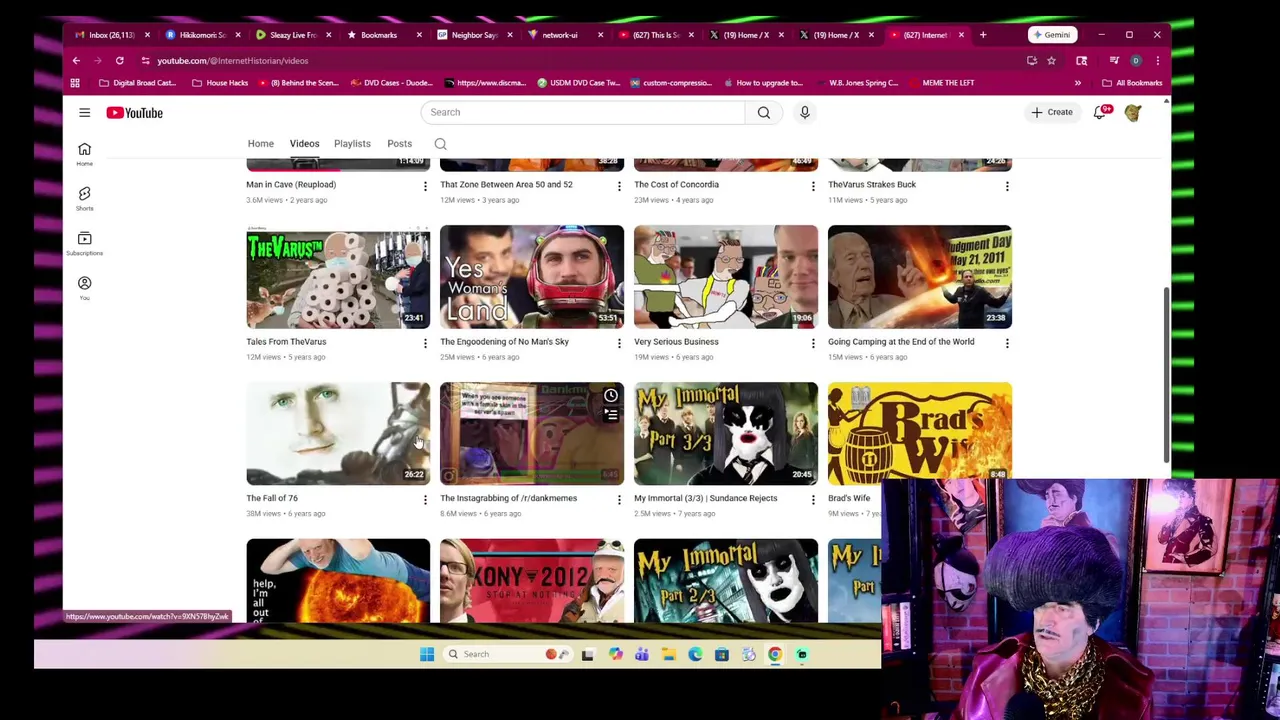Open options for TheVarus Strakes Buck
Image resolution: width=1280 pixels, height=720 pixels.
1007,186
